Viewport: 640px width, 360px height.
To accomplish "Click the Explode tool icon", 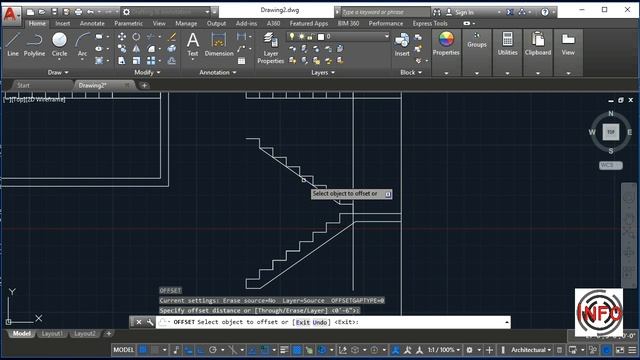I will 172,49.
